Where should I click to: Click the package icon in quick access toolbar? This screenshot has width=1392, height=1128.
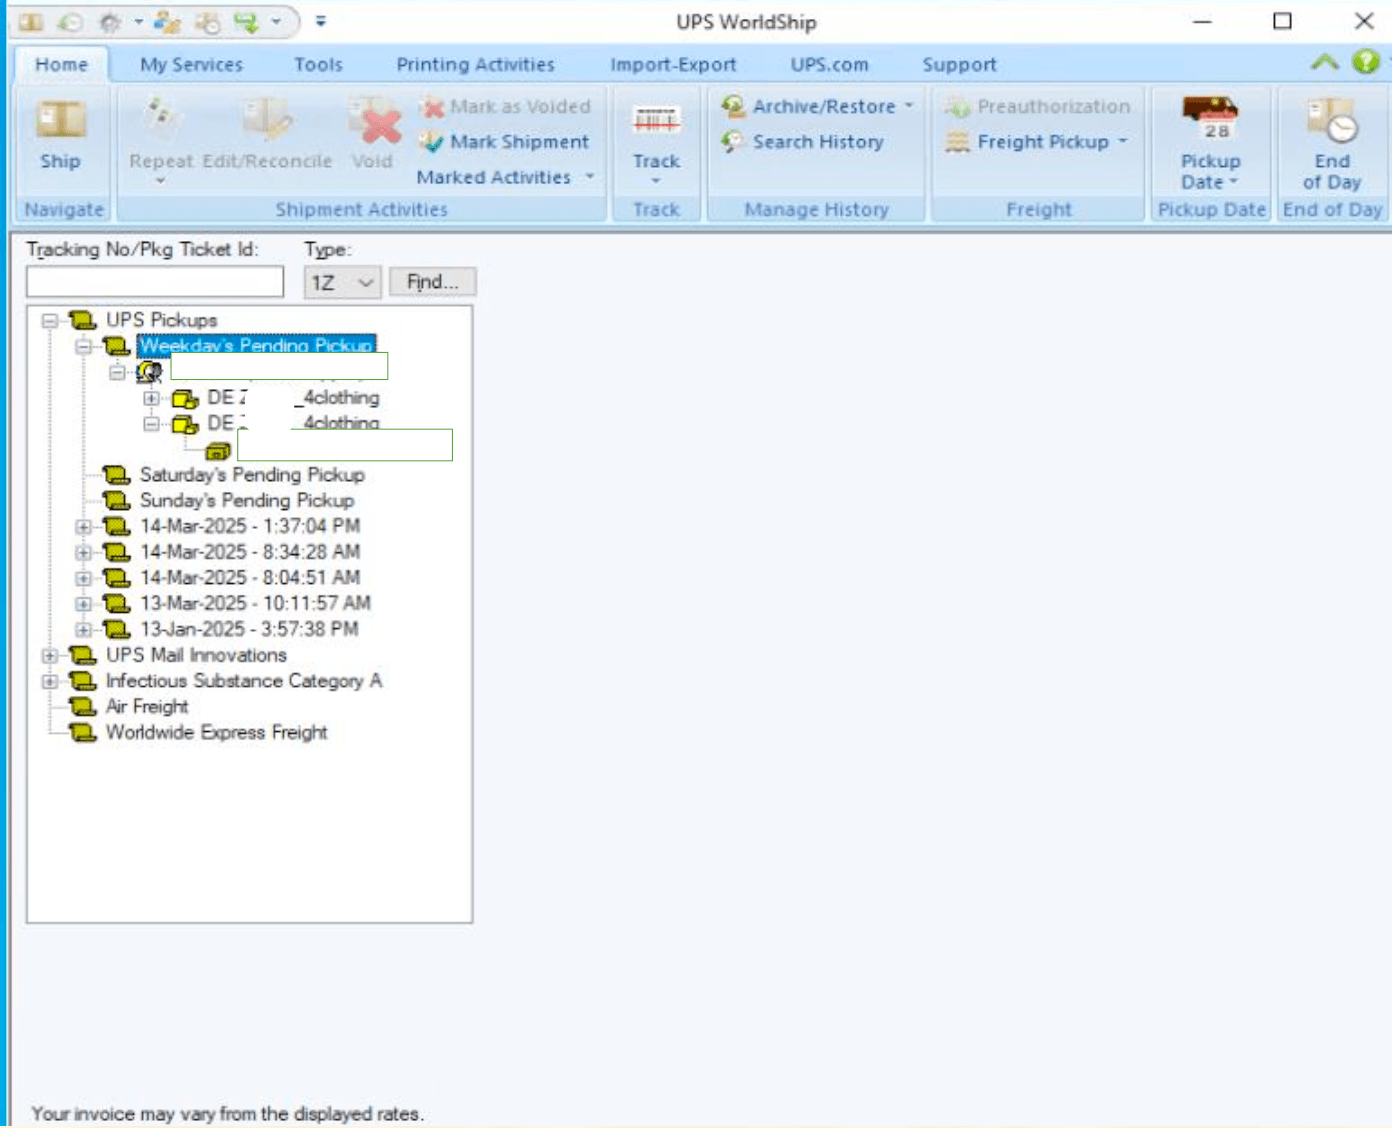[x=31, y=21]
